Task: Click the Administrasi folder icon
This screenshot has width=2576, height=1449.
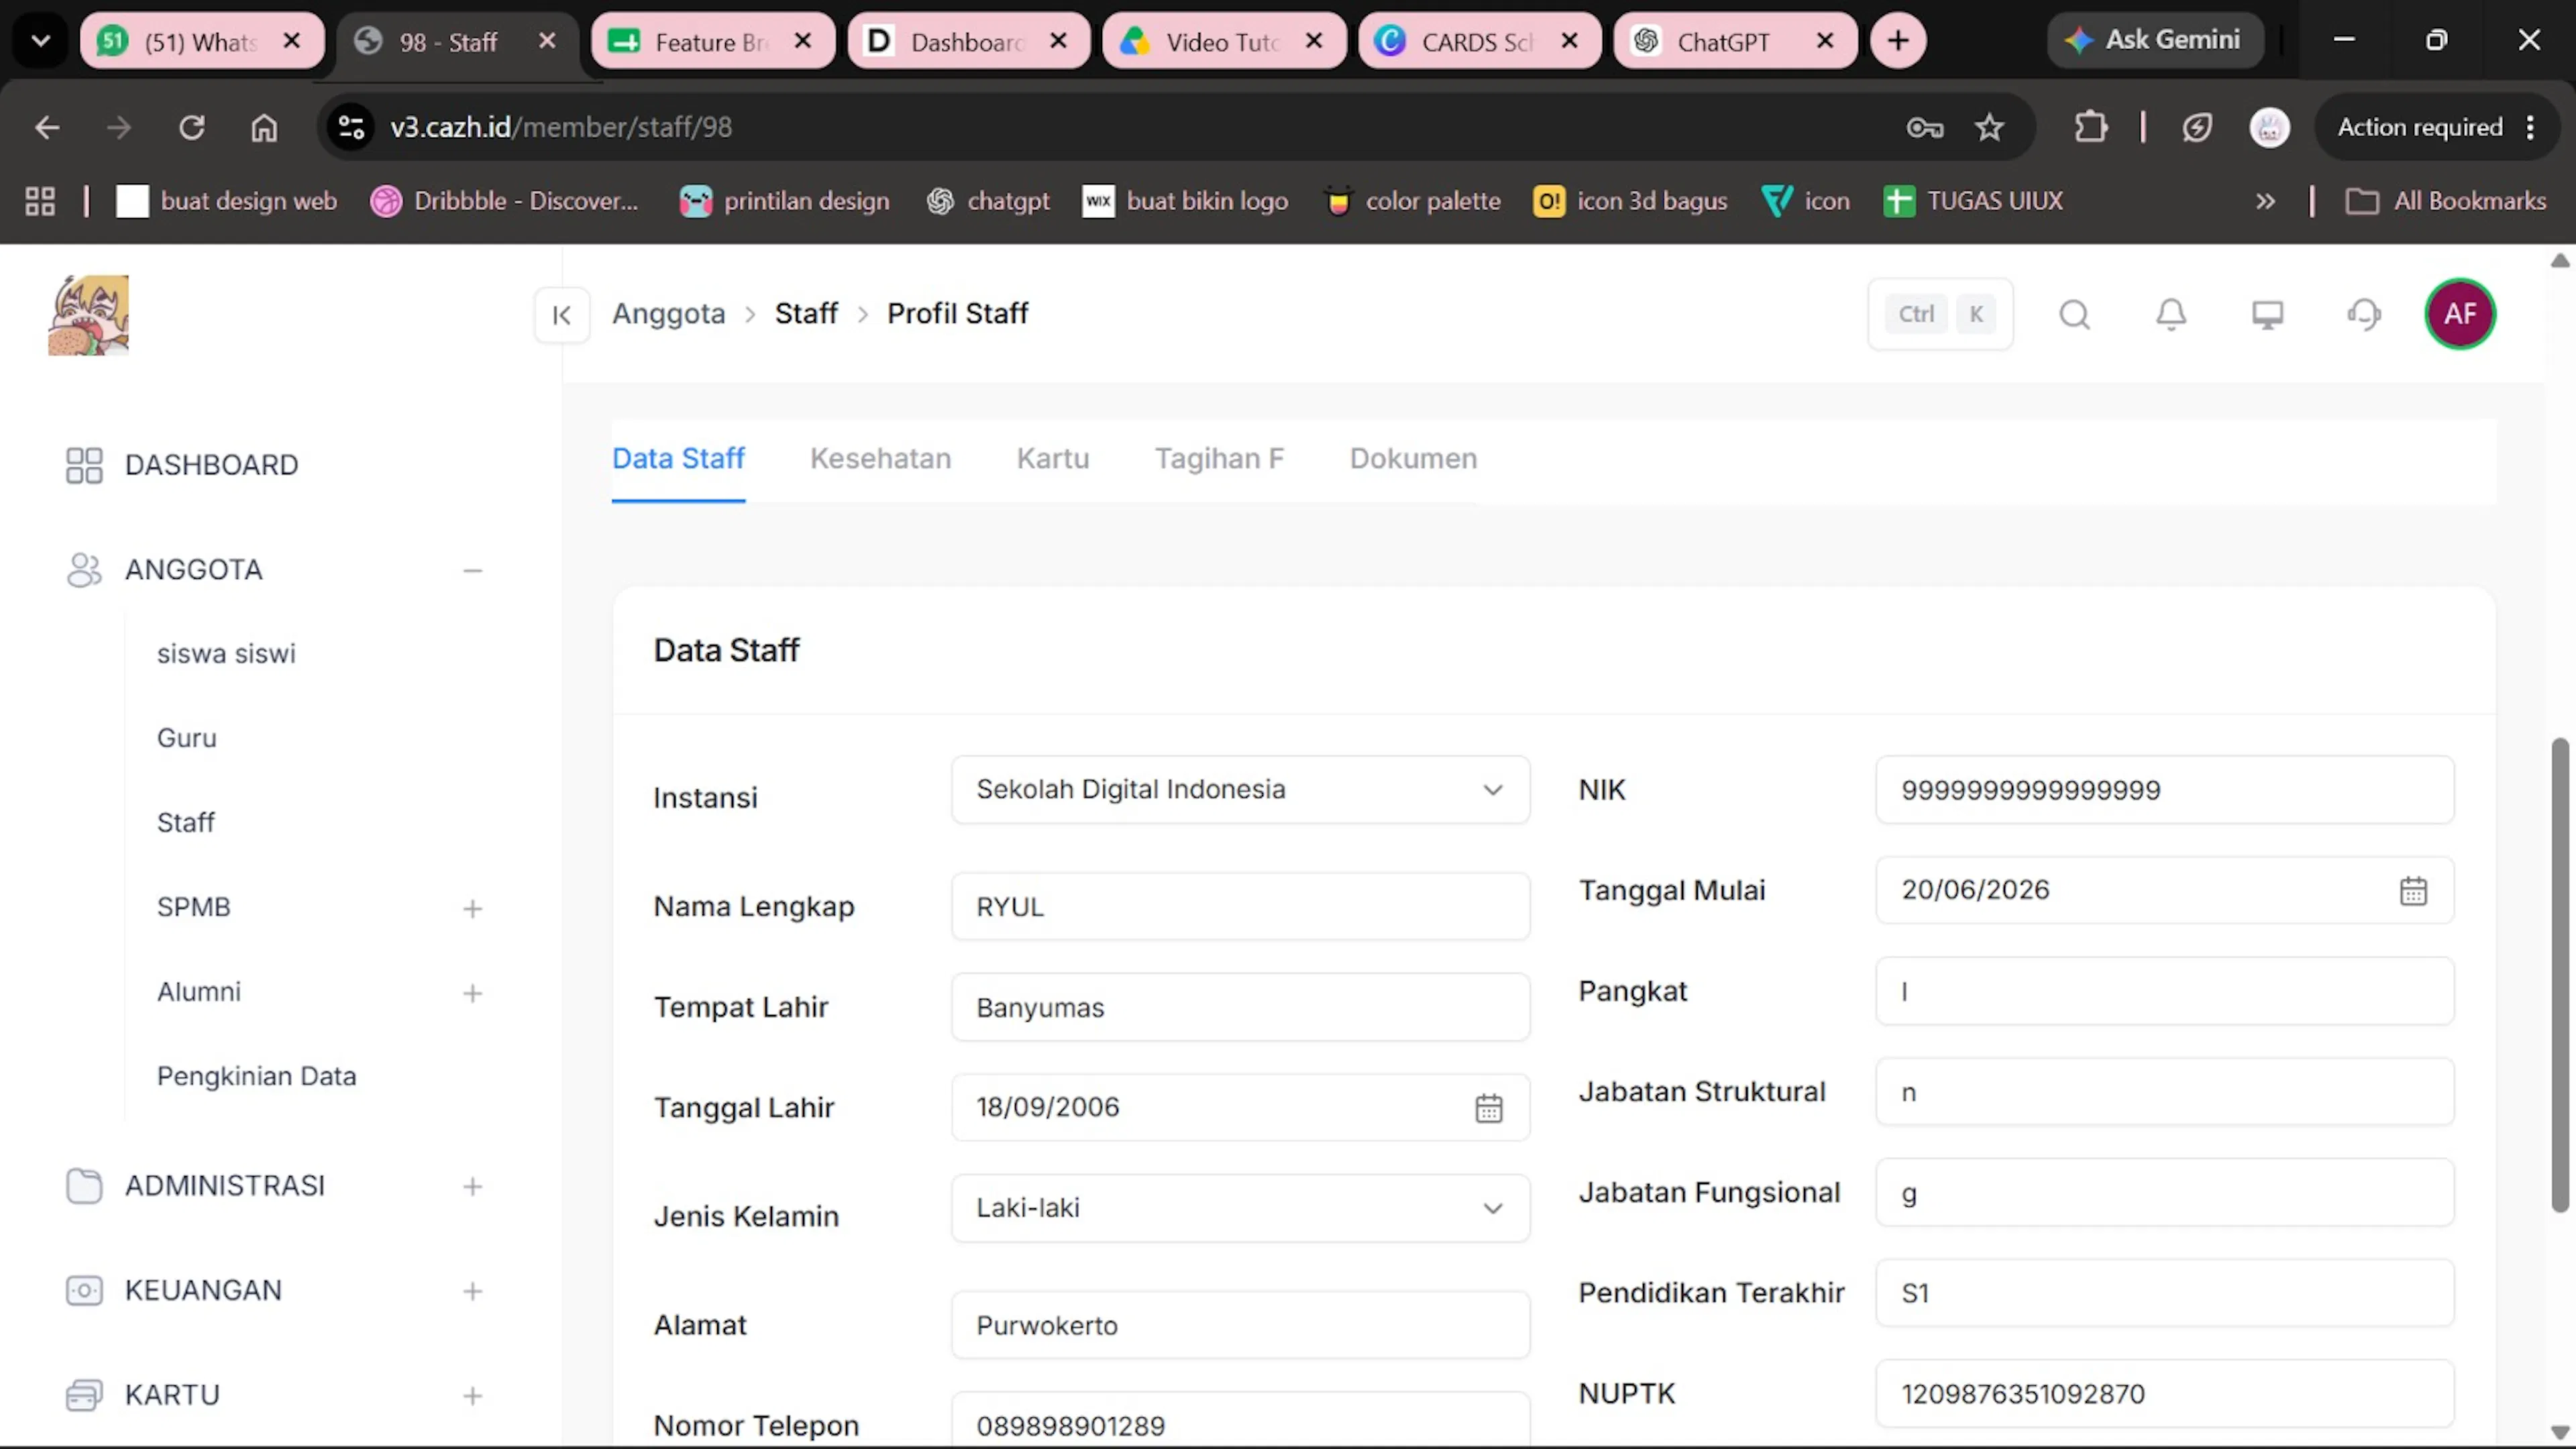Action: 84,1186
